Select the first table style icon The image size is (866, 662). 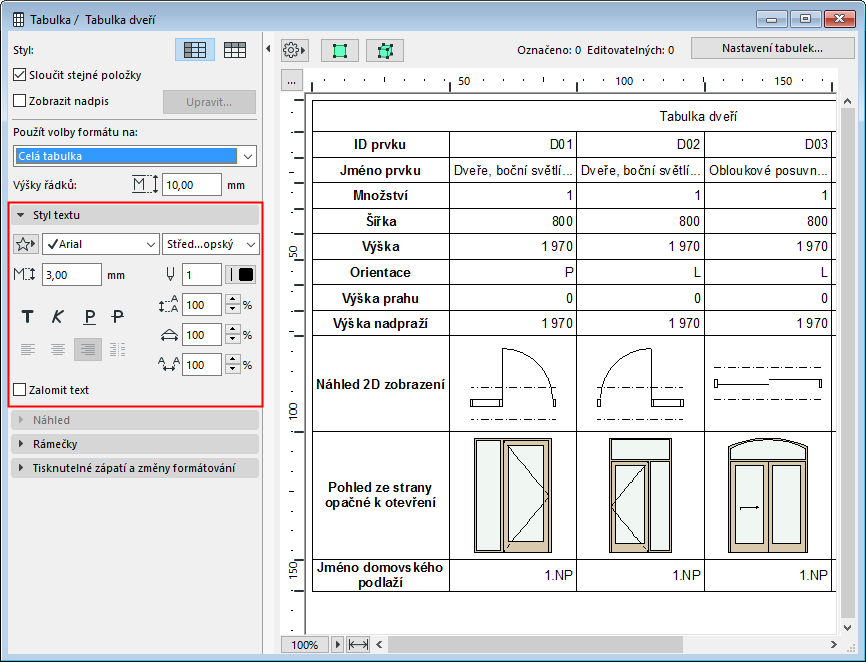coord(194,49)
